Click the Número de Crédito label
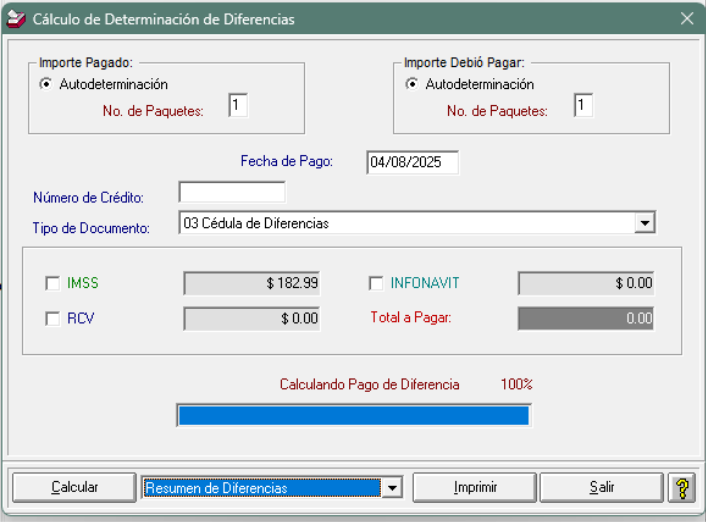The height and width of the screenshot is (522, 706). point(88,197)
